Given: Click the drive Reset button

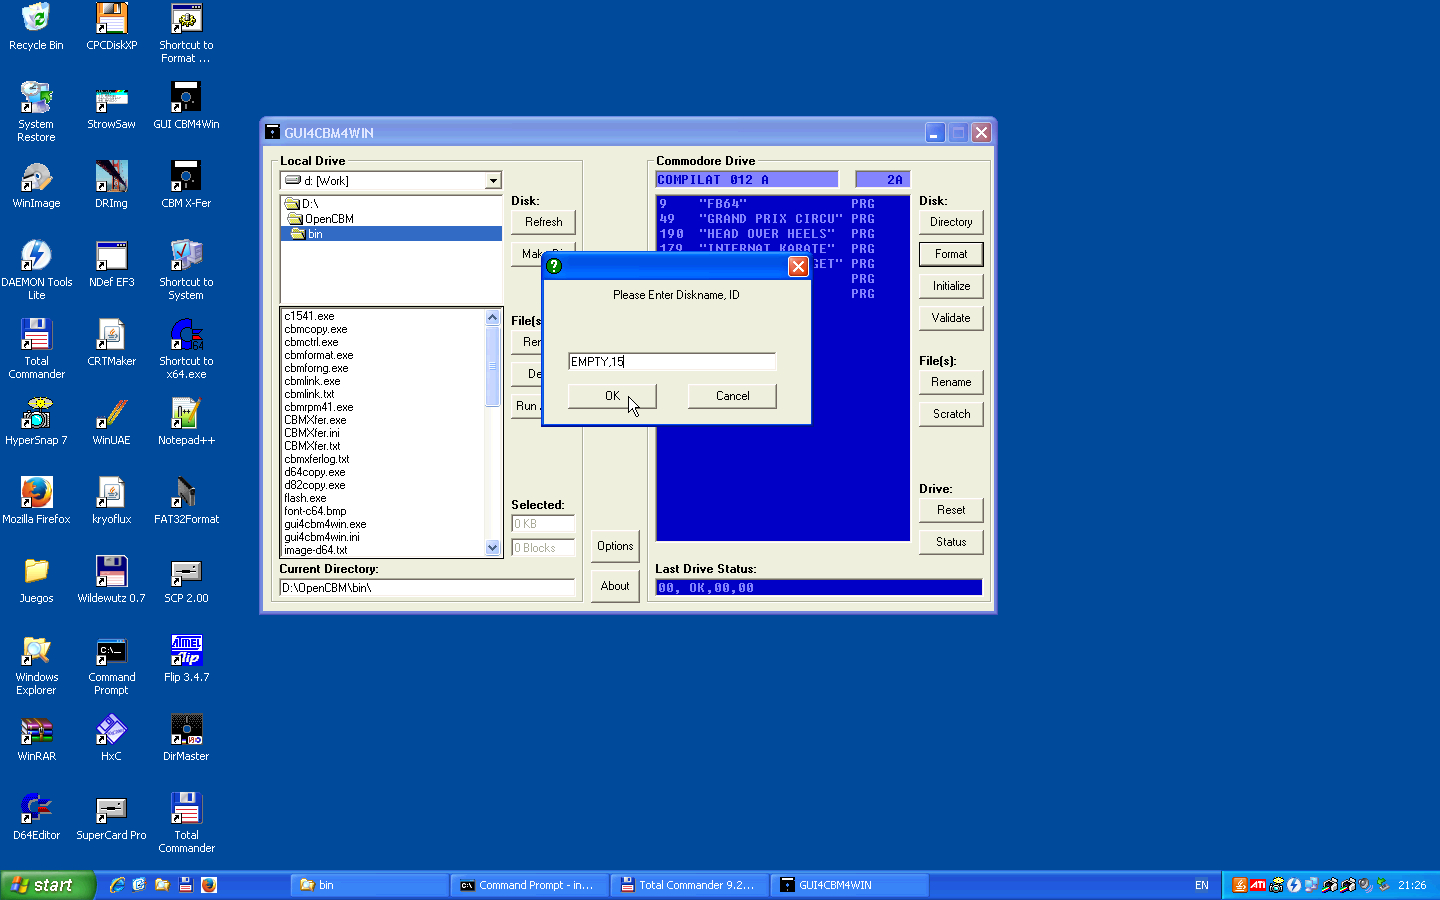Looking at the screenshot, I should point(951,510).
